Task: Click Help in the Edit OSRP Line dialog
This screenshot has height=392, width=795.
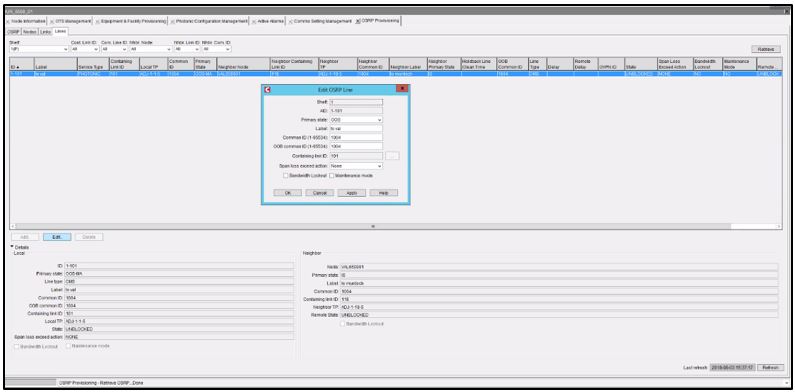Action: pos(383,193)
